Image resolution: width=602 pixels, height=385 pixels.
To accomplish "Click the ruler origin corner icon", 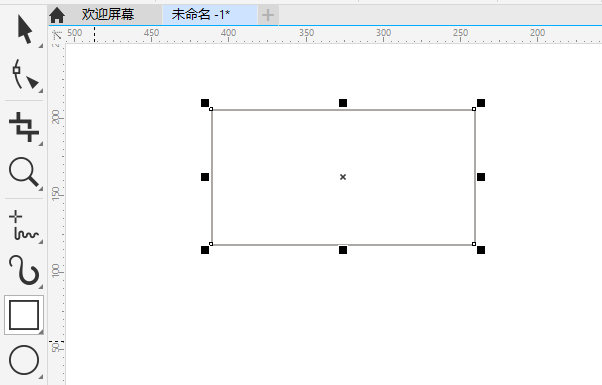I will pyautogui.click(x=57, y=35).
